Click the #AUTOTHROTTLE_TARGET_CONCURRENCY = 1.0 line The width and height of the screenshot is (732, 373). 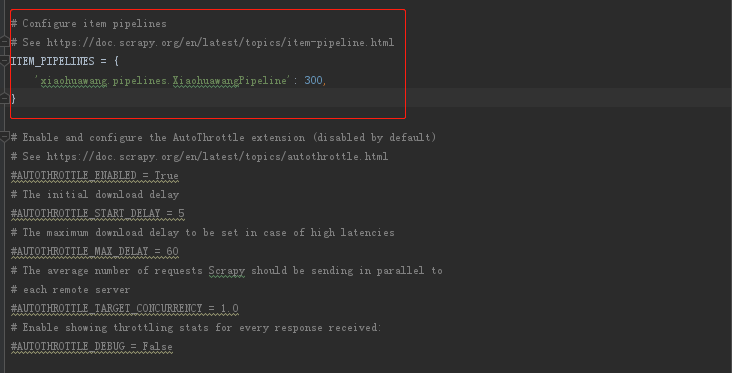(125, 309)
